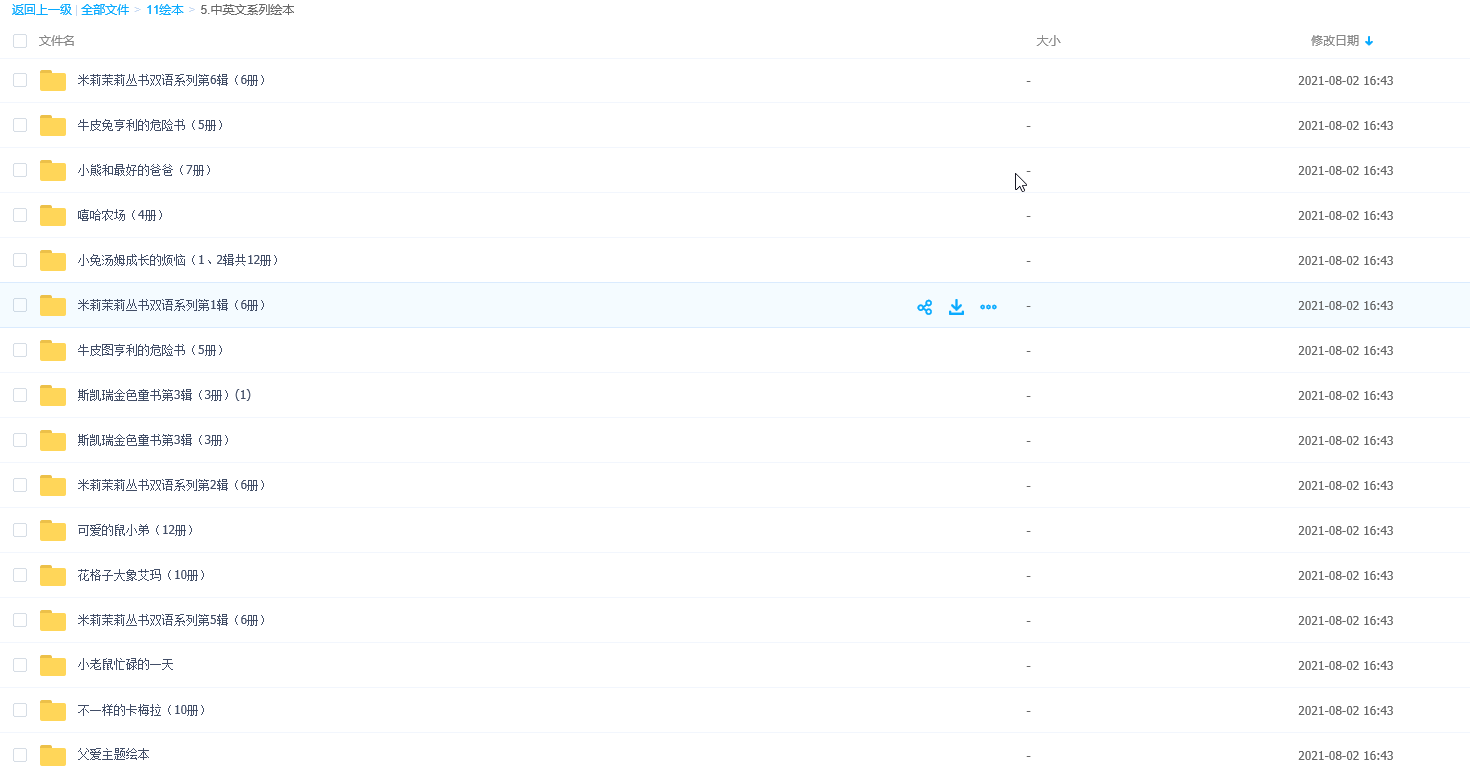This screenshot has height=773, width=1470.
Task: Navigate to 11绘本 breadcrumb folder
Action: 164,10
